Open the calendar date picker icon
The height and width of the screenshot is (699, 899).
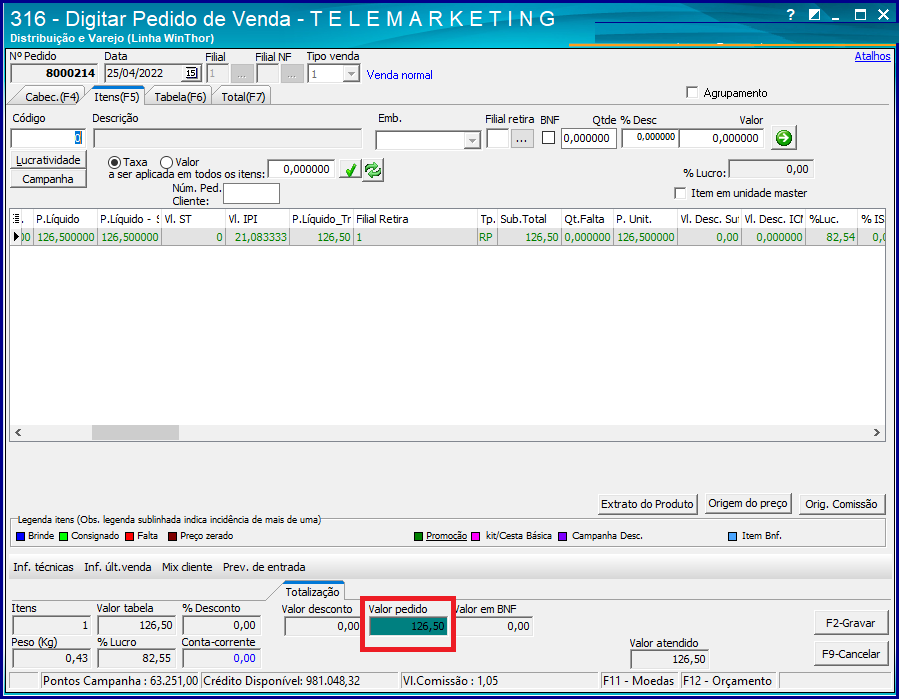coord(191,73)
